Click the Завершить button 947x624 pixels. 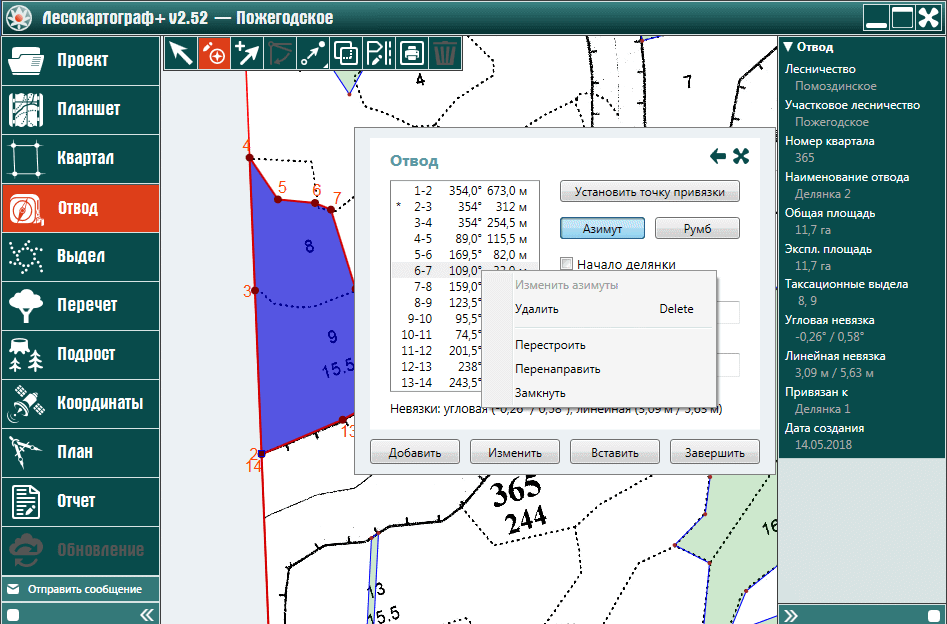click(714, 452)
